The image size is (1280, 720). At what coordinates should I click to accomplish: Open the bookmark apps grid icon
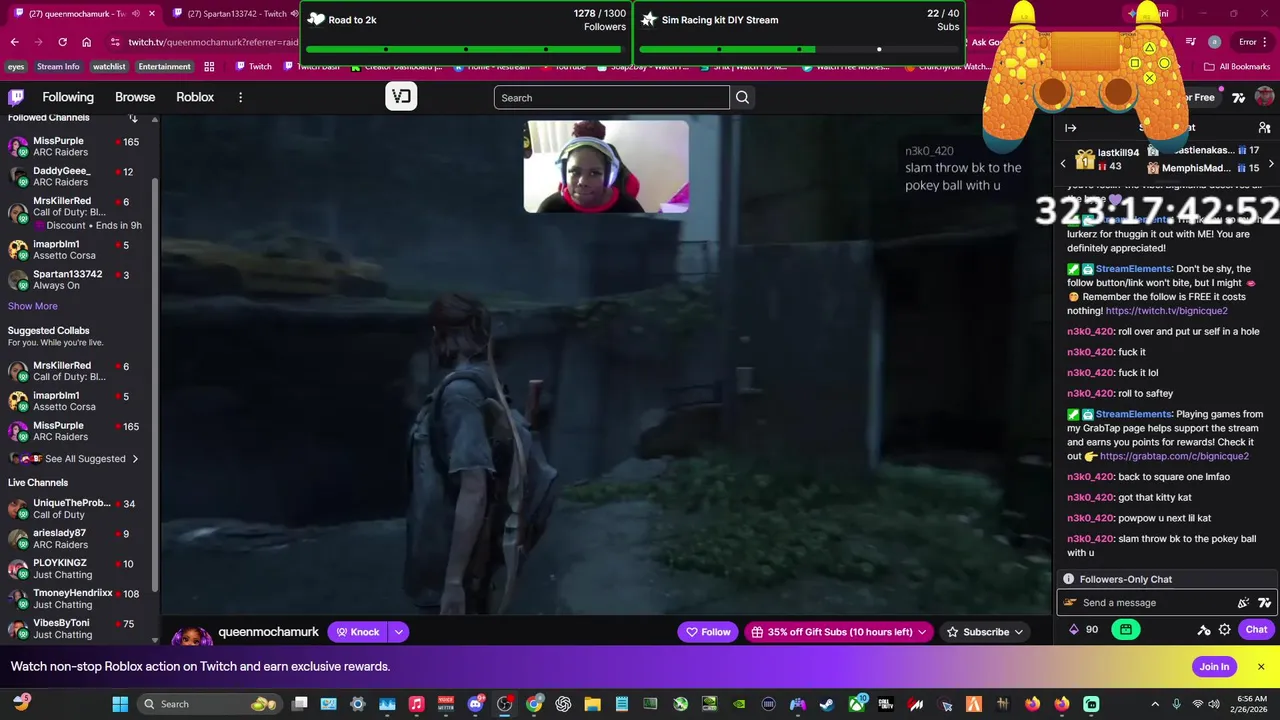pyautogui.click(x=209, y=67)
